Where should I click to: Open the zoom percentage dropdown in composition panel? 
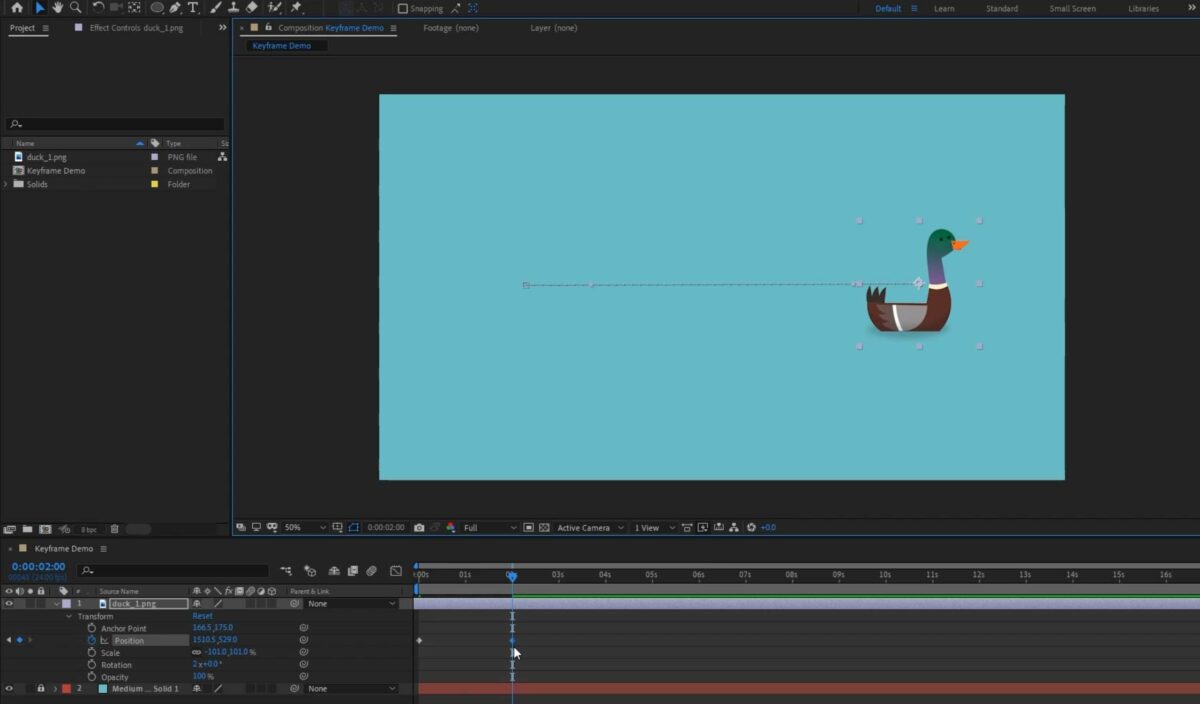[300, 527]
